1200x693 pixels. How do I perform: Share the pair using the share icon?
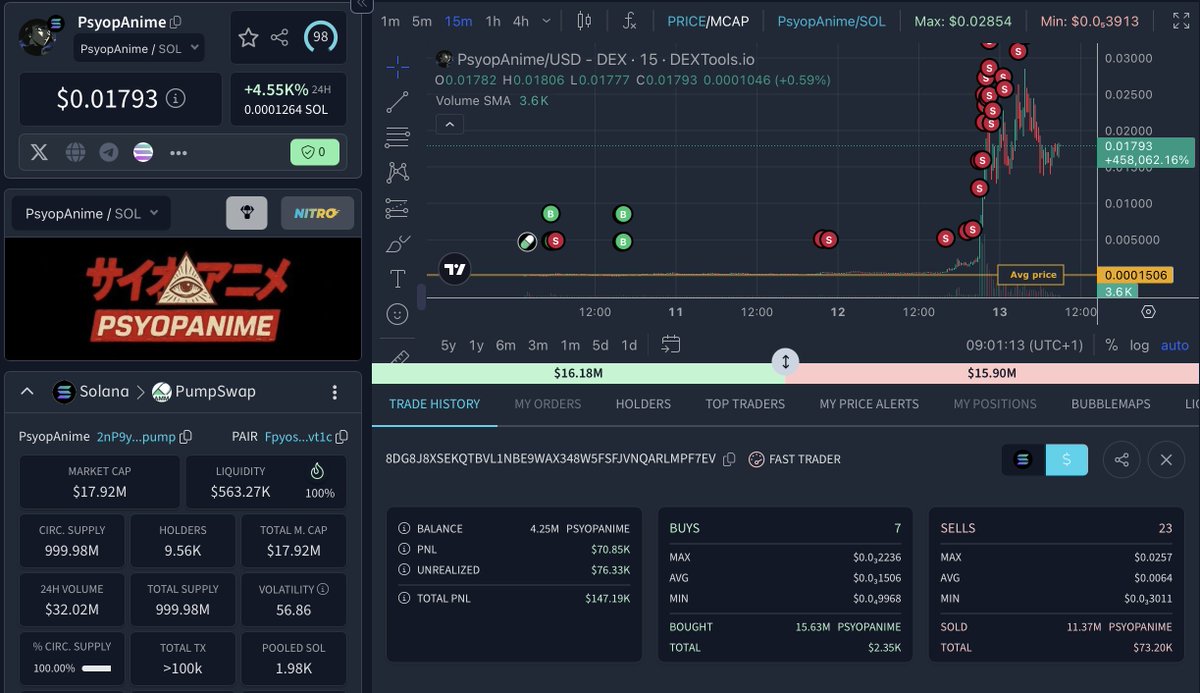tap(280, 37)
